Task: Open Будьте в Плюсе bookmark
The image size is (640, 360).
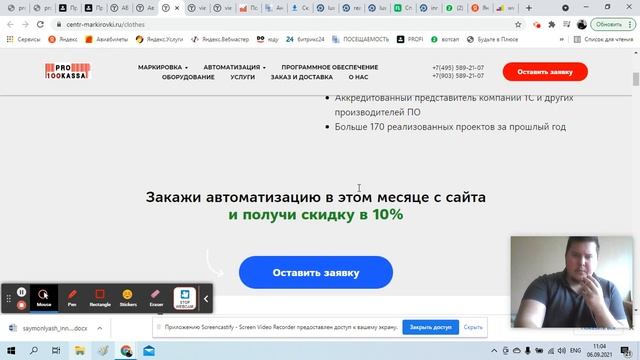Action: point(492,39)
